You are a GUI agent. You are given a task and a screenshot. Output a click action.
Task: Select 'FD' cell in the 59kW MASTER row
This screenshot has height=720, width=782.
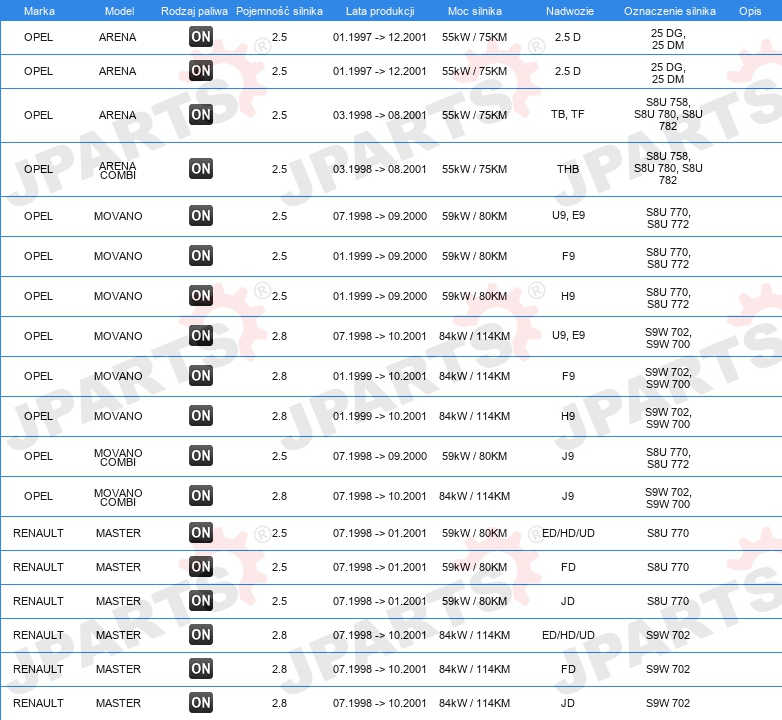coord(568,567)
